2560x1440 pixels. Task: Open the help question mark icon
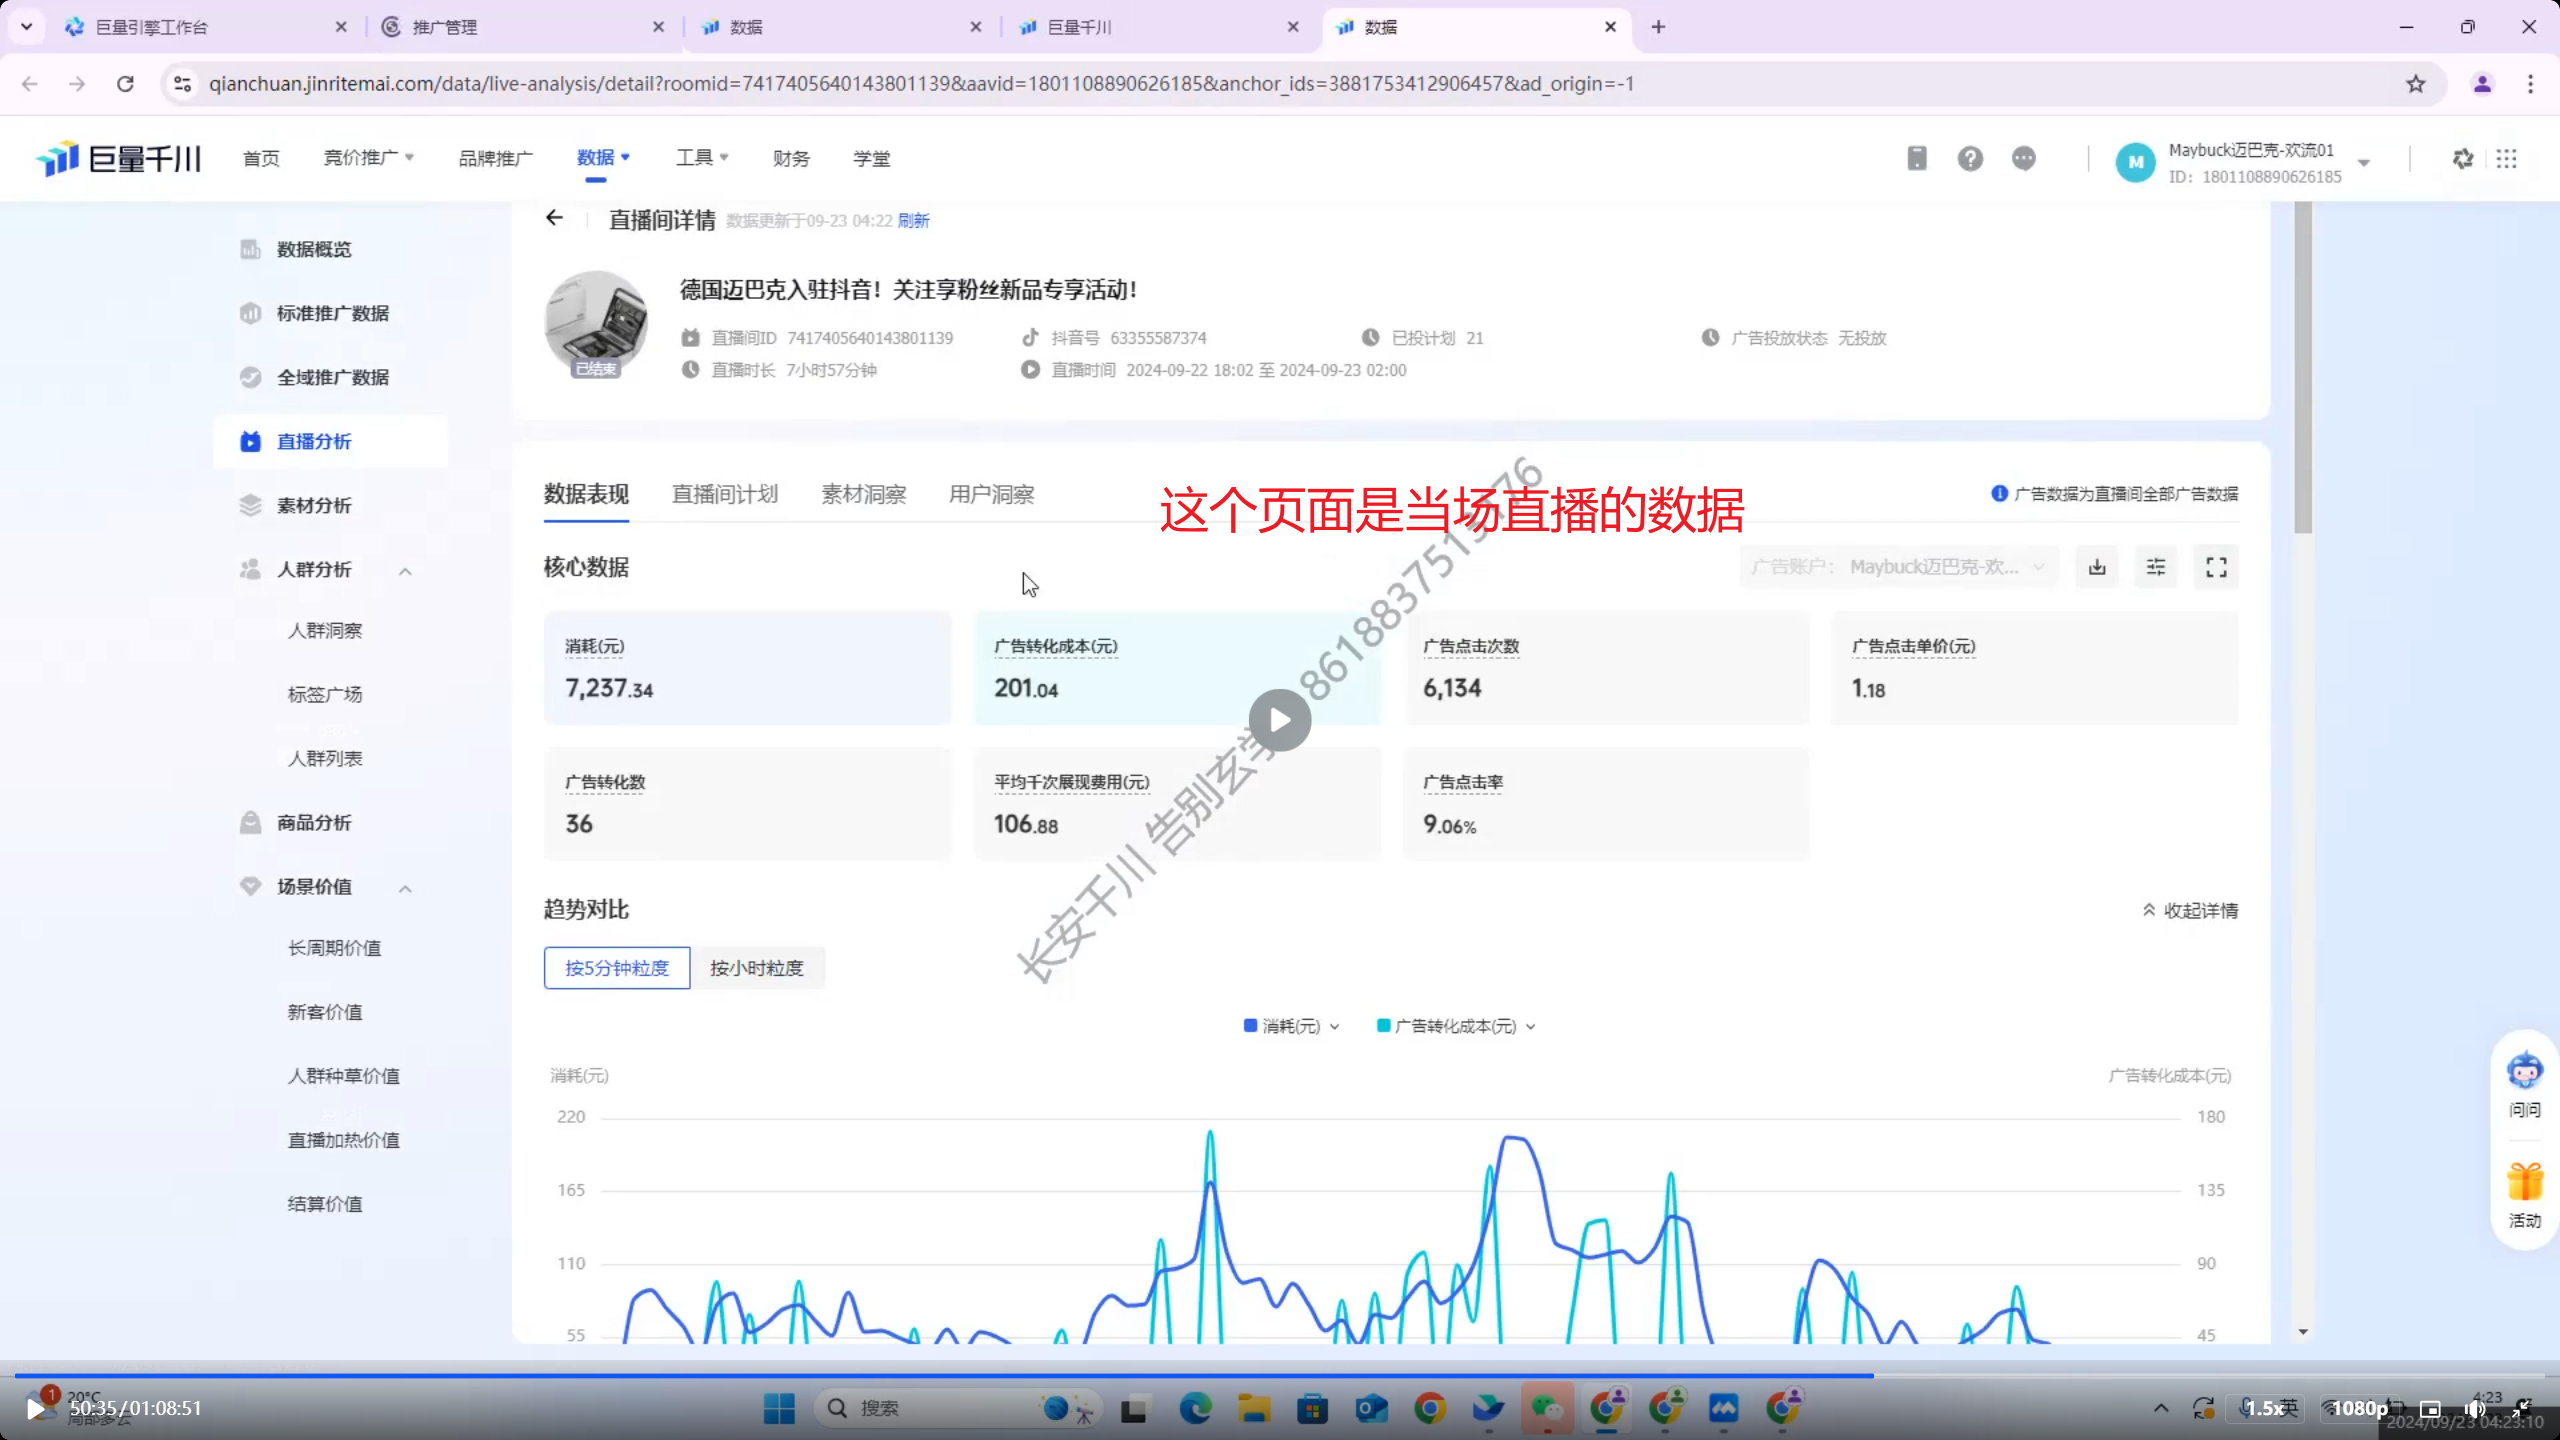[x=1970, y=159]
